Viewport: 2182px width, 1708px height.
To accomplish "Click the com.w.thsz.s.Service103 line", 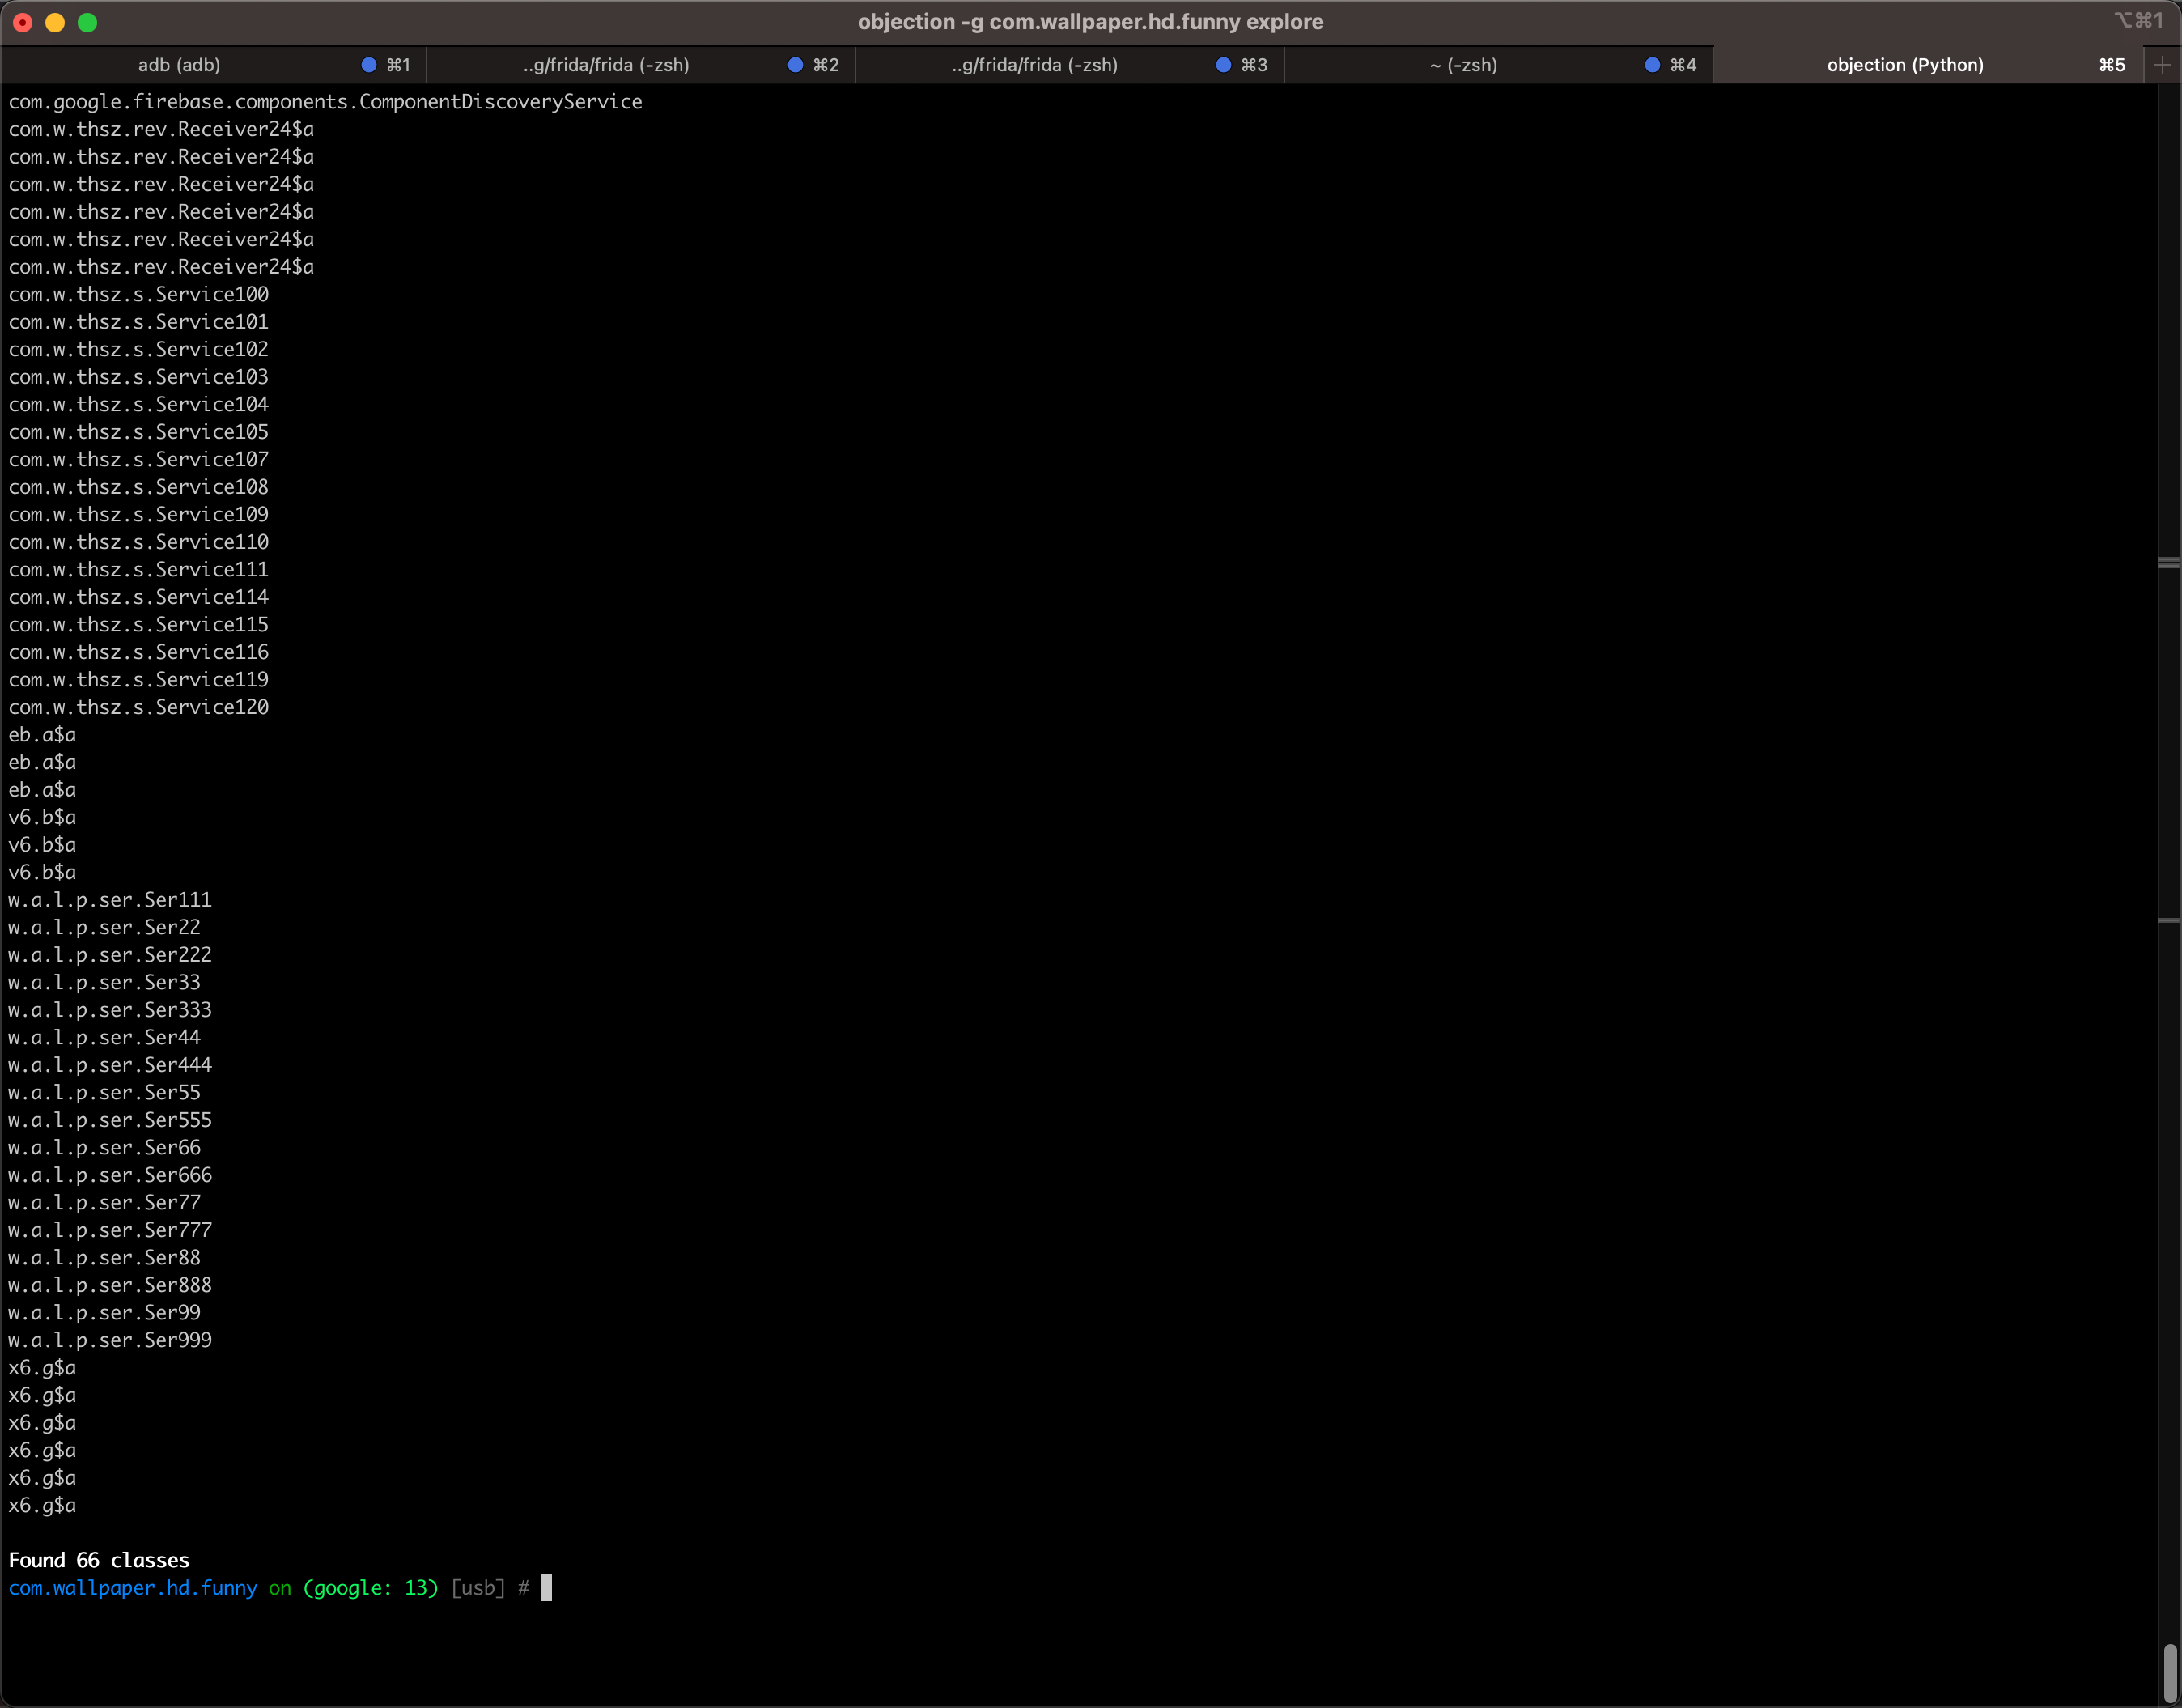I will coord(139,377).
